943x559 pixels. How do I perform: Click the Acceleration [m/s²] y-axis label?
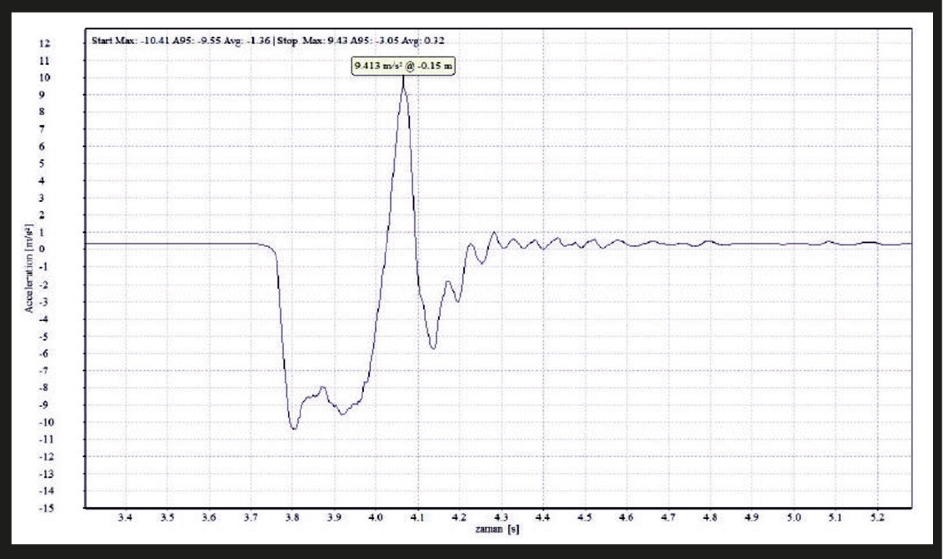pos(28,268)
